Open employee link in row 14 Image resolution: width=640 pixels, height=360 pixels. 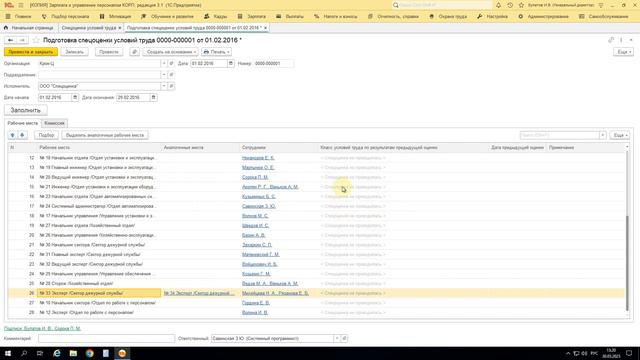pos(255,177)
